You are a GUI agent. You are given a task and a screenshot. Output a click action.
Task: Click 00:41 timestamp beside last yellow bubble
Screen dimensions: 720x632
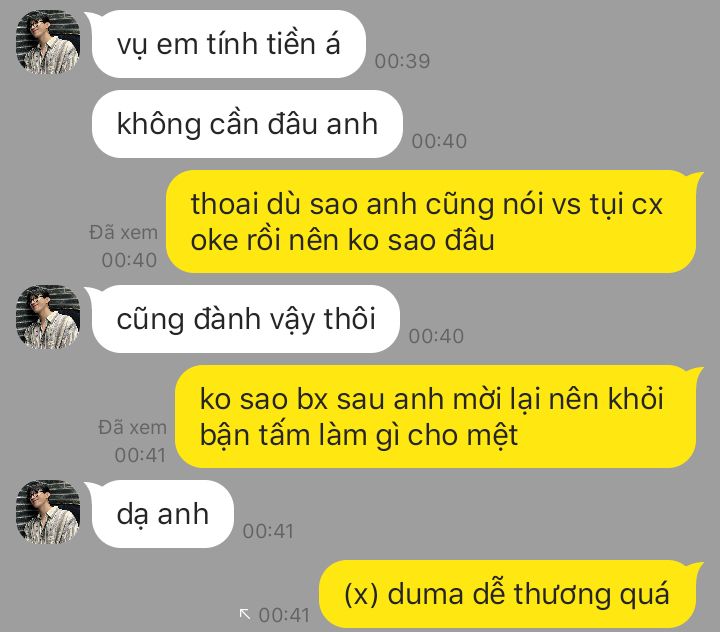click(284, 615)
